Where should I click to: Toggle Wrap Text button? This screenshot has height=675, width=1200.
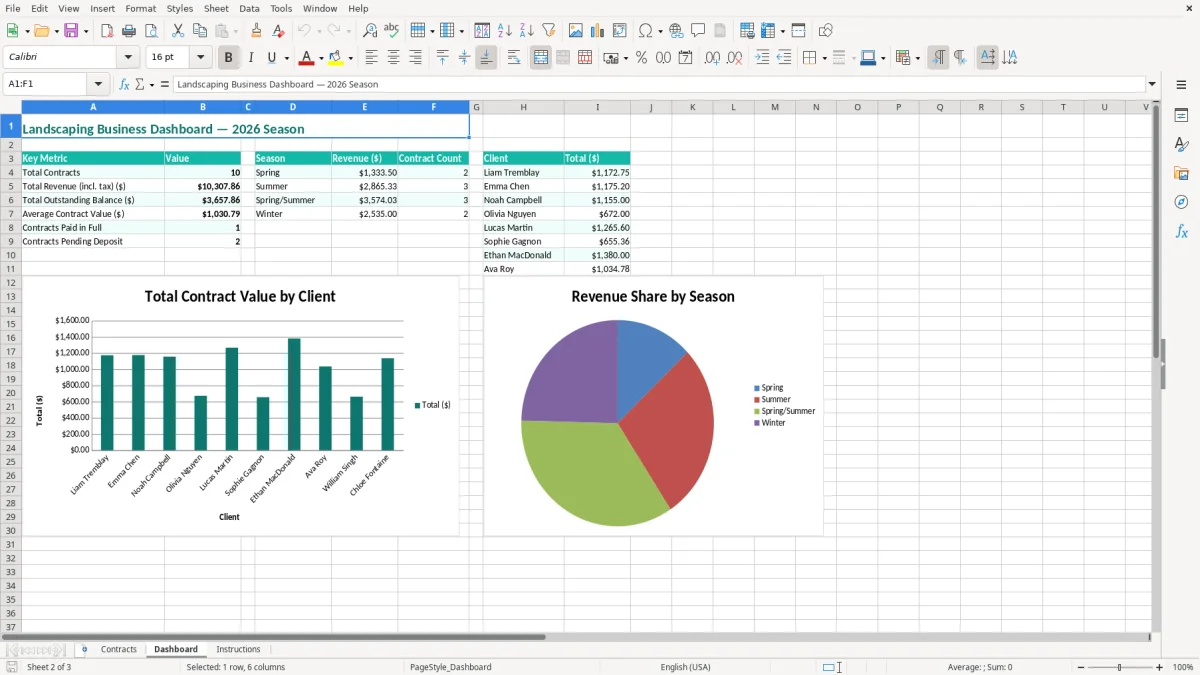click(514, 58)
